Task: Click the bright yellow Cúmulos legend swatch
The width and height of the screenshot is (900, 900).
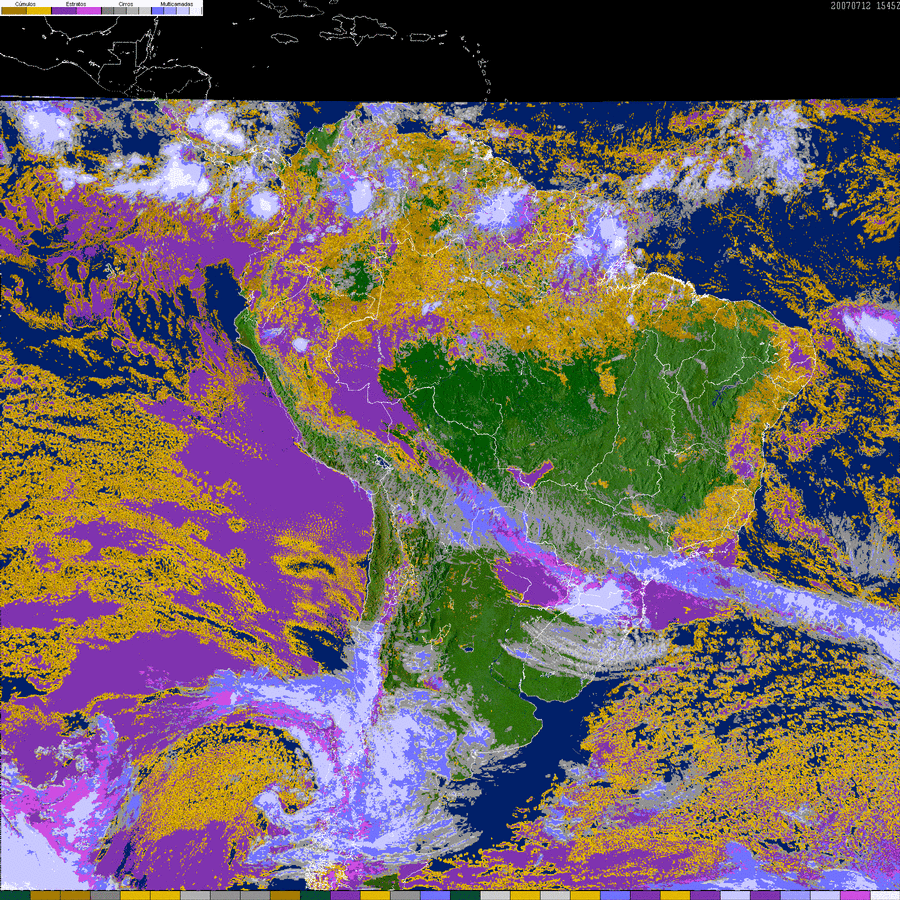Action: coord(39,10)
